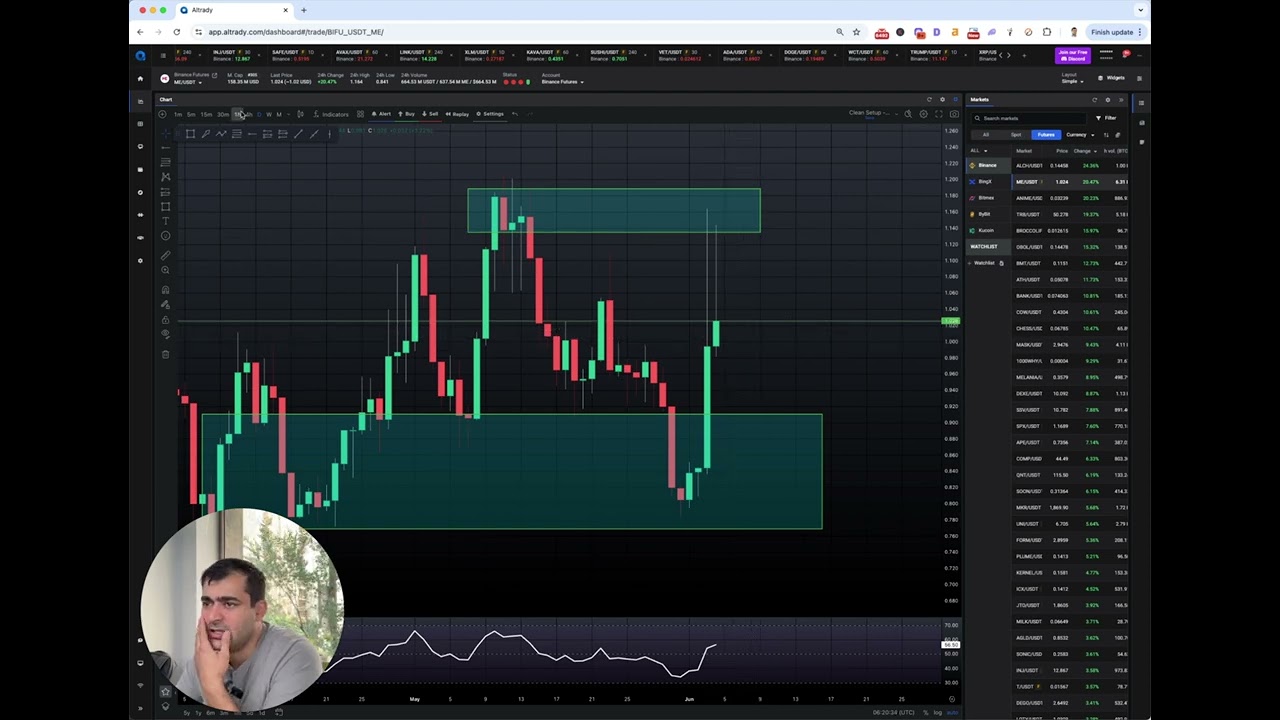Click the zoom in magnifier tool in left toolbar
The width and height of the screenshot is (1280, 720).
point(165,270)
